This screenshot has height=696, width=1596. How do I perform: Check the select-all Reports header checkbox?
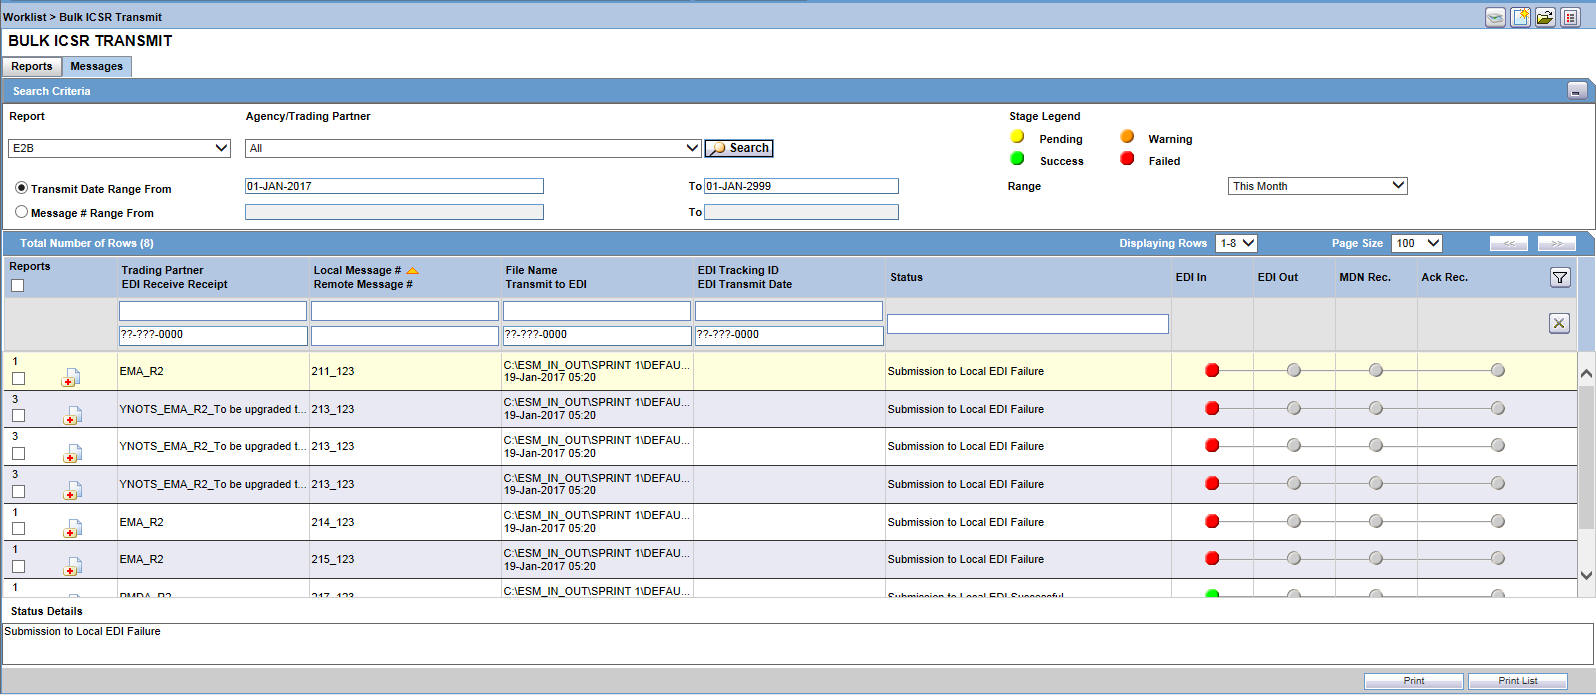point(17,286)
